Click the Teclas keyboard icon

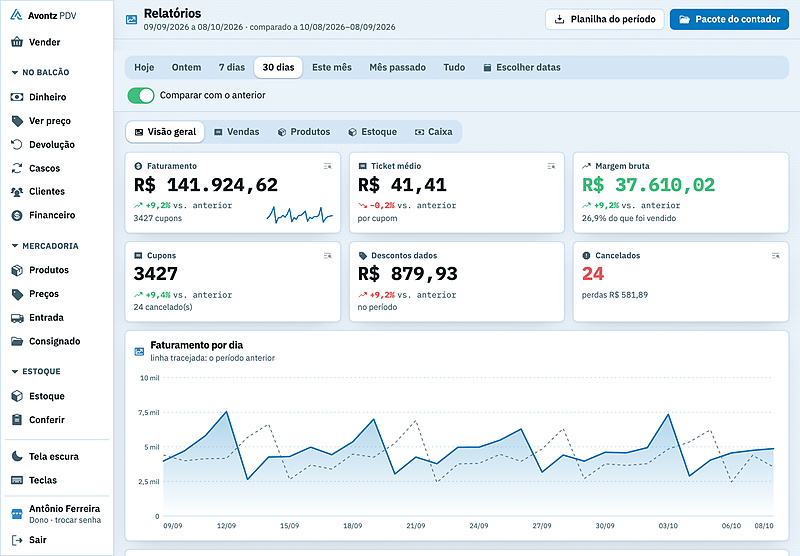[x=17, y=480]
